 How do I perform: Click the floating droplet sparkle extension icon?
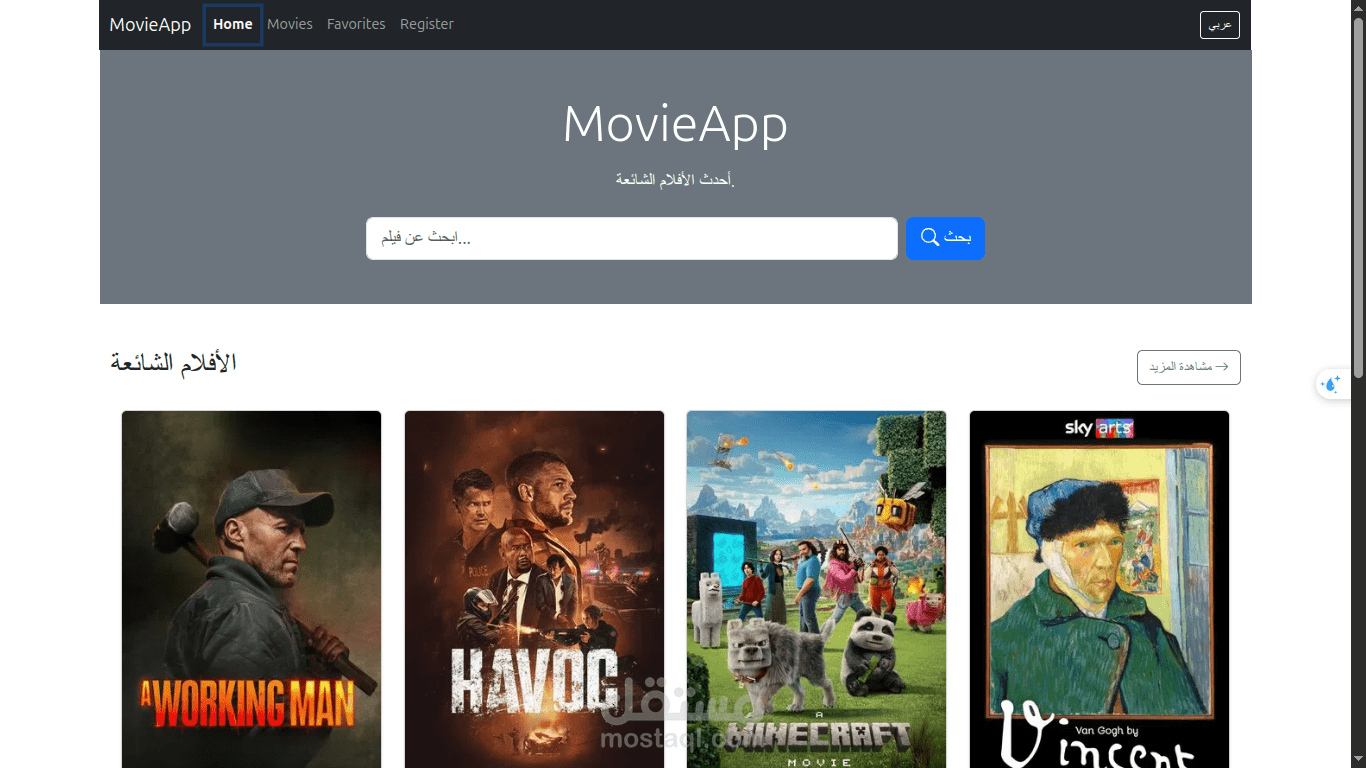(x=1331, y=384)
